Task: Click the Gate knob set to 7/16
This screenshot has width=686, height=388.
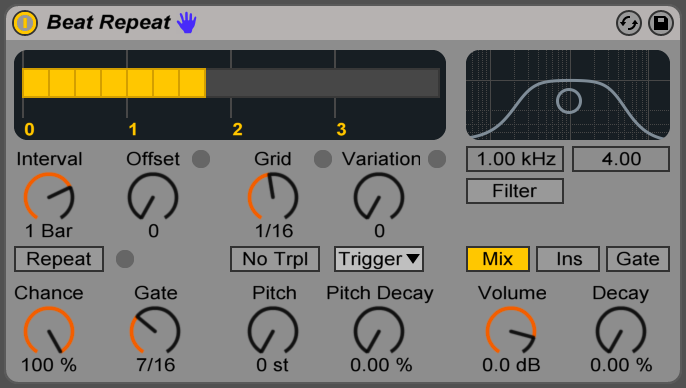Action: [x=155, y=330]
